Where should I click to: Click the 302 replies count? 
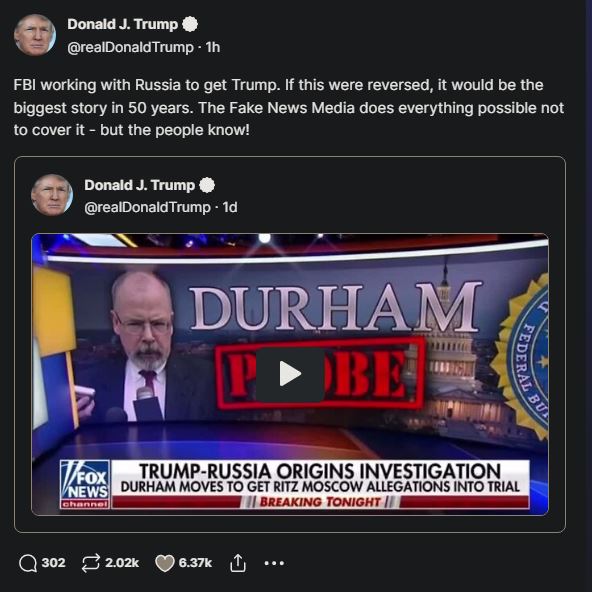coord(53,563)
